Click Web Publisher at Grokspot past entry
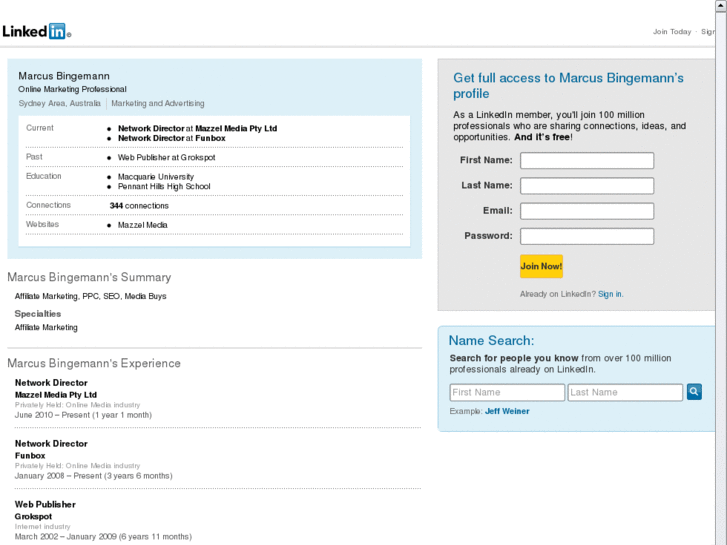The height and width of the screenshot is (545, 727). click(166, 158)
